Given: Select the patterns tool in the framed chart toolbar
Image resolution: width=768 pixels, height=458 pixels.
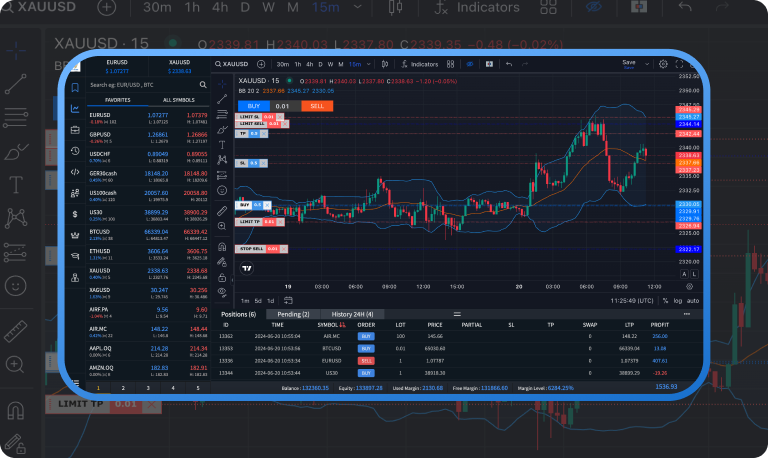Looking at the screenshot, I should 222,160.
